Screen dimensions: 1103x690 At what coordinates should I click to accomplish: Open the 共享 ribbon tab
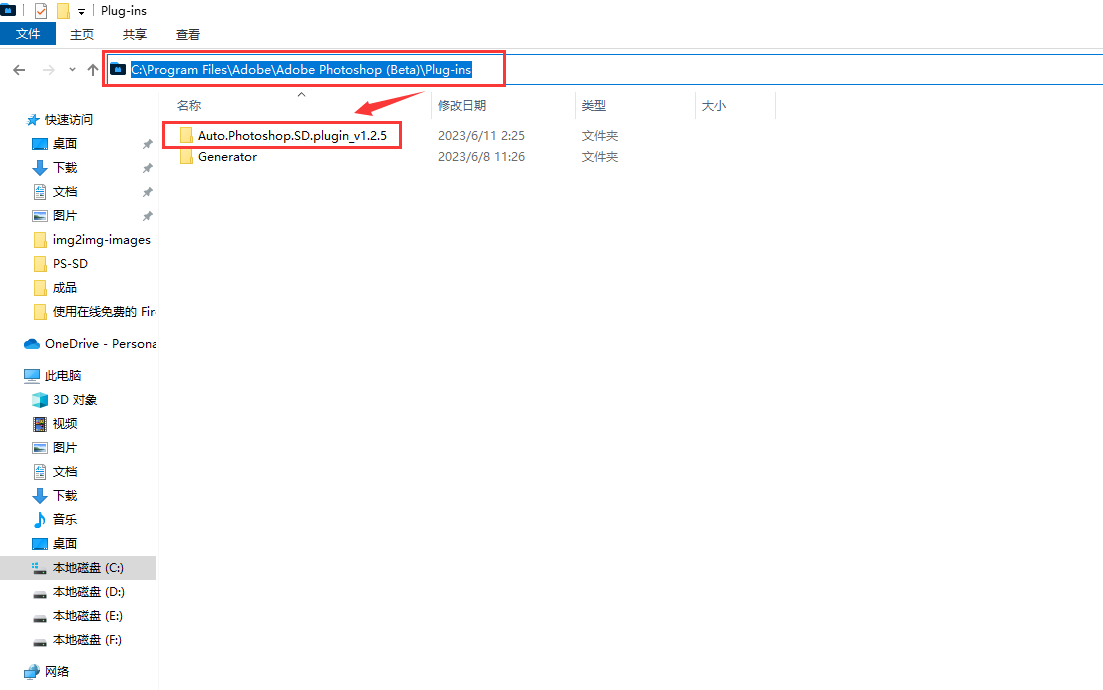(x=135, y=34)
